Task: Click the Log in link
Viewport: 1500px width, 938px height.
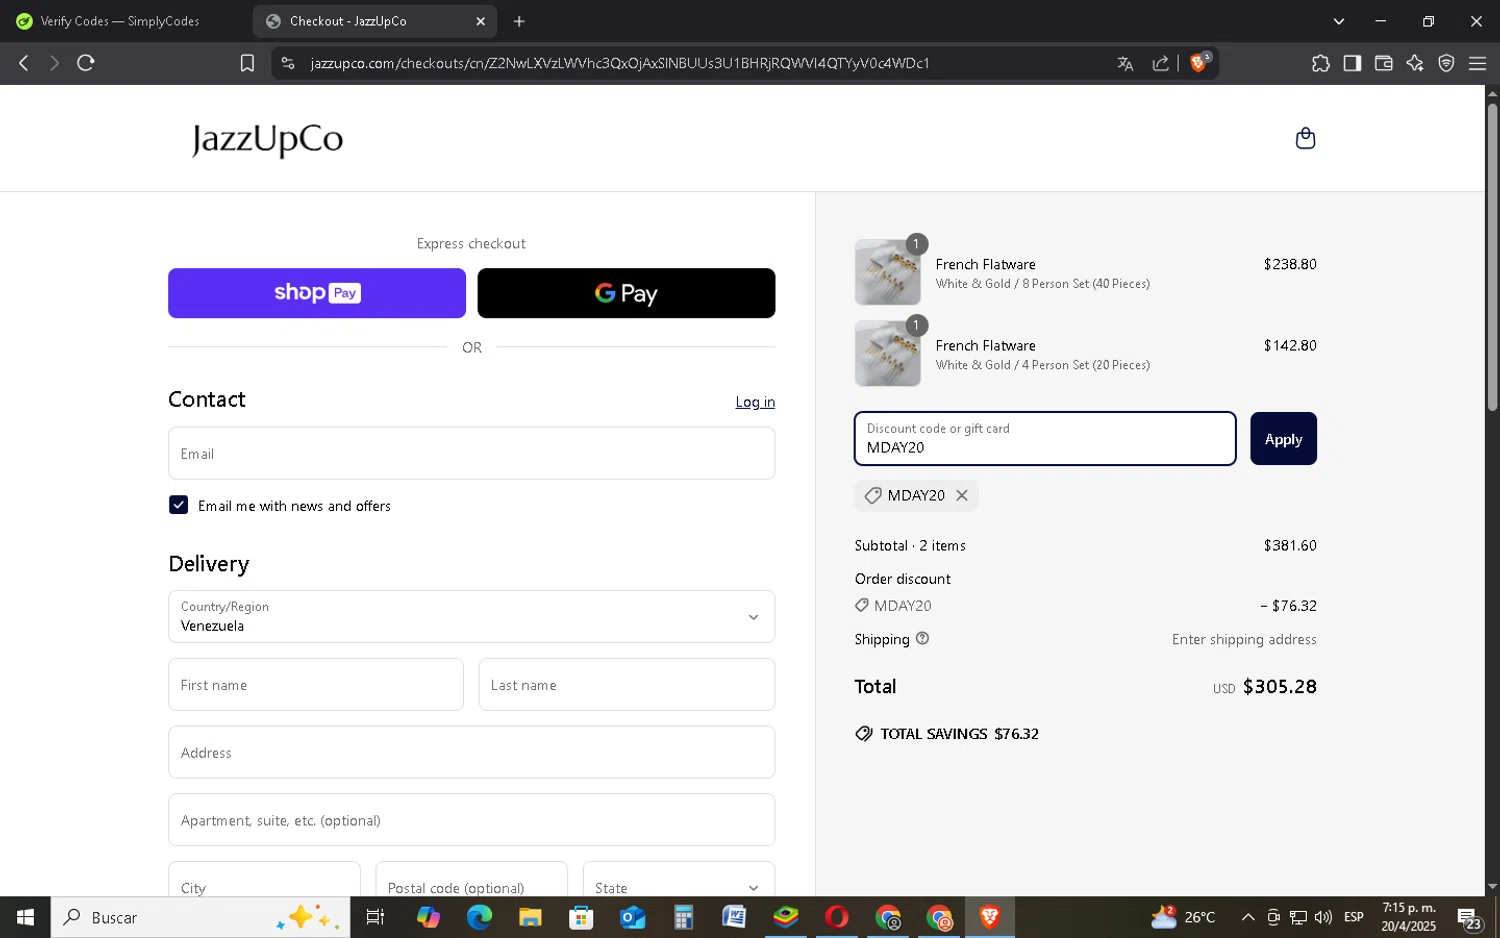Action: [755, 402]
